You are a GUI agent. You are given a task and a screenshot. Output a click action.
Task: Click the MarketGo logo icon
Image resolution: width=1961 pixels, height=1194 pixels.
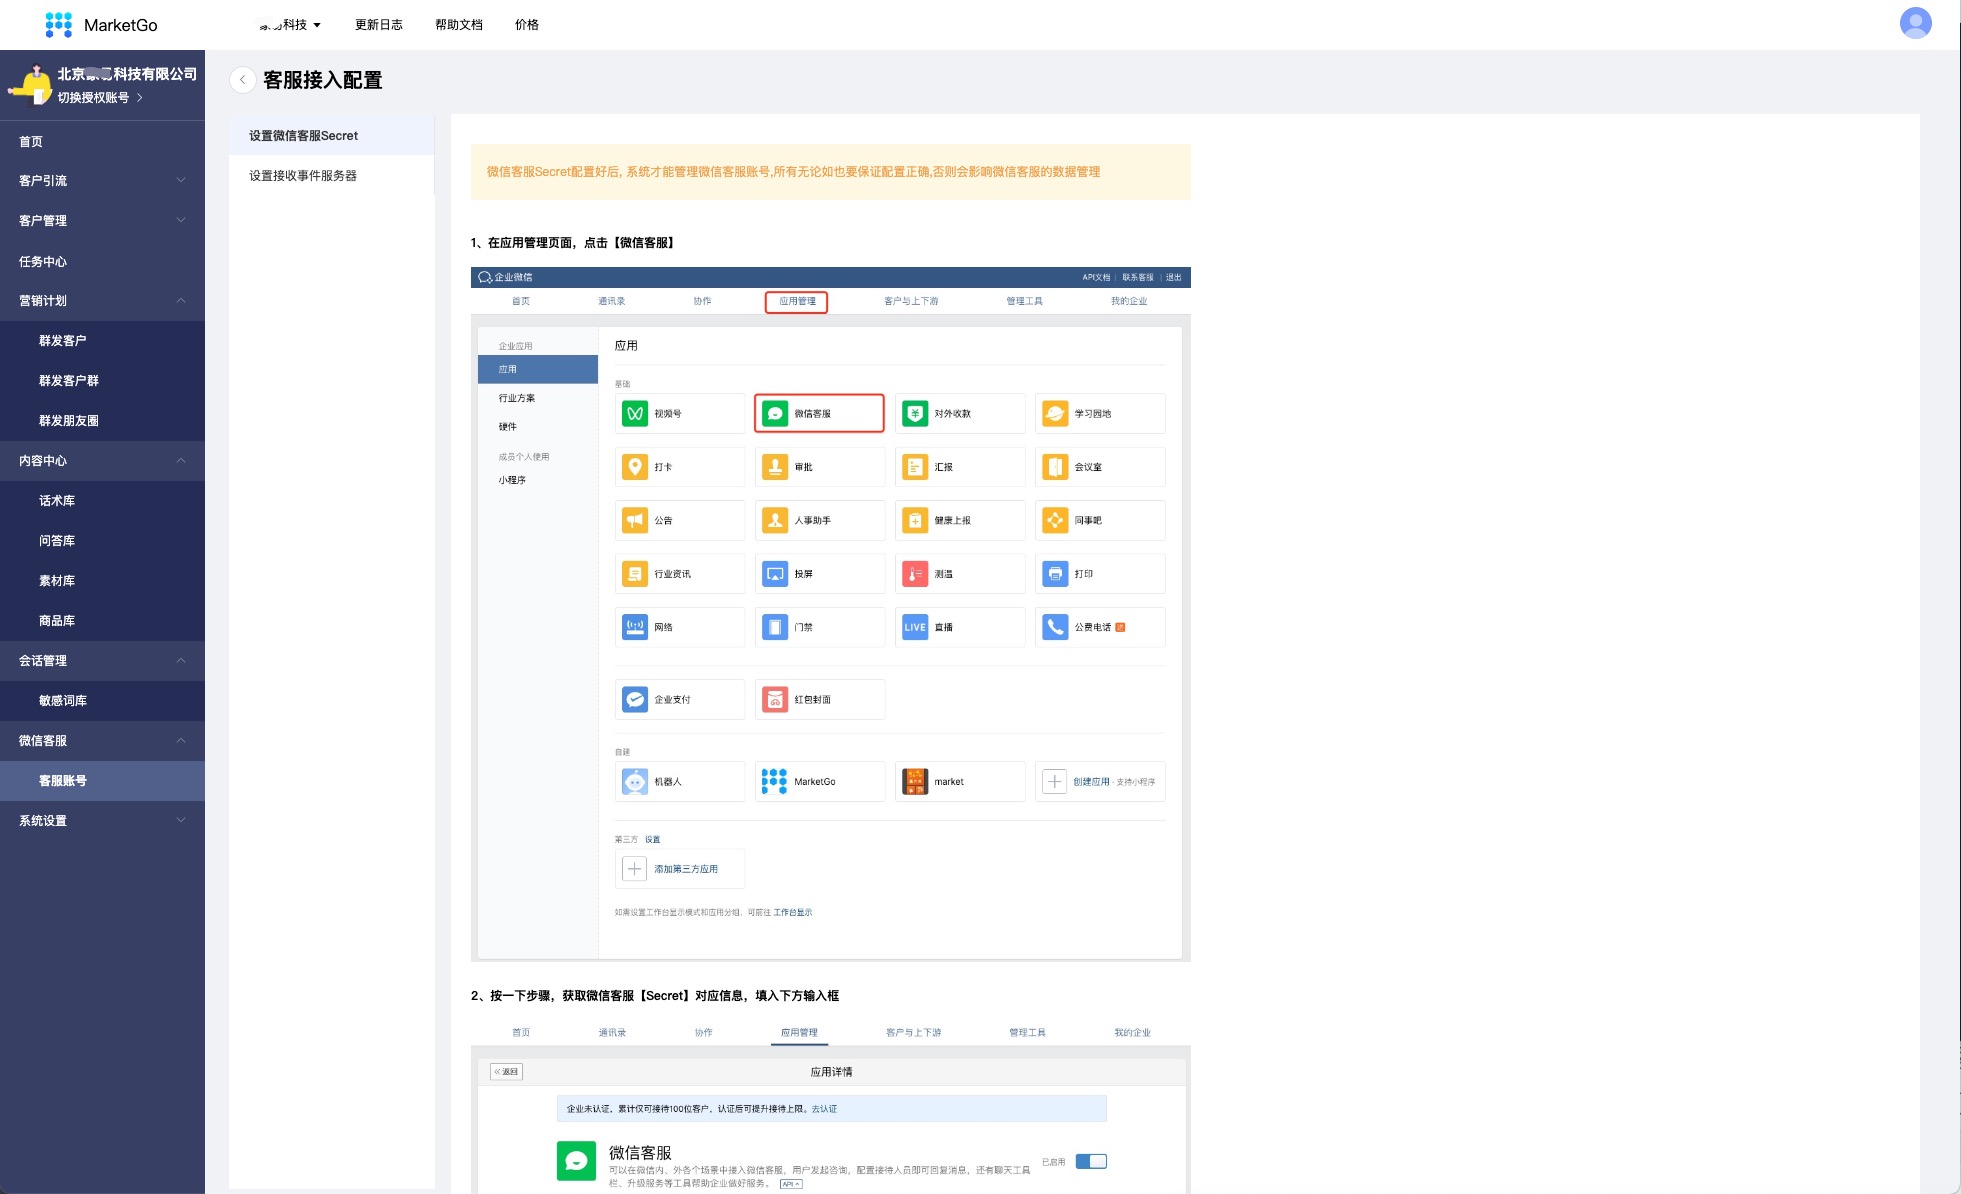click(x=59, y=25)
